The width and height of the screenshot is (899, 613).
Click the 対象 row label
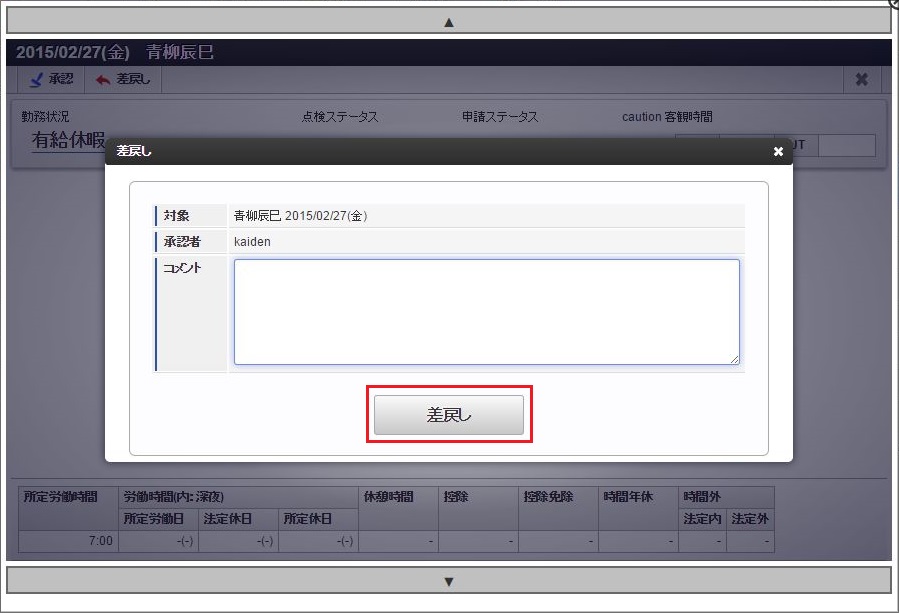coord(176,216)
